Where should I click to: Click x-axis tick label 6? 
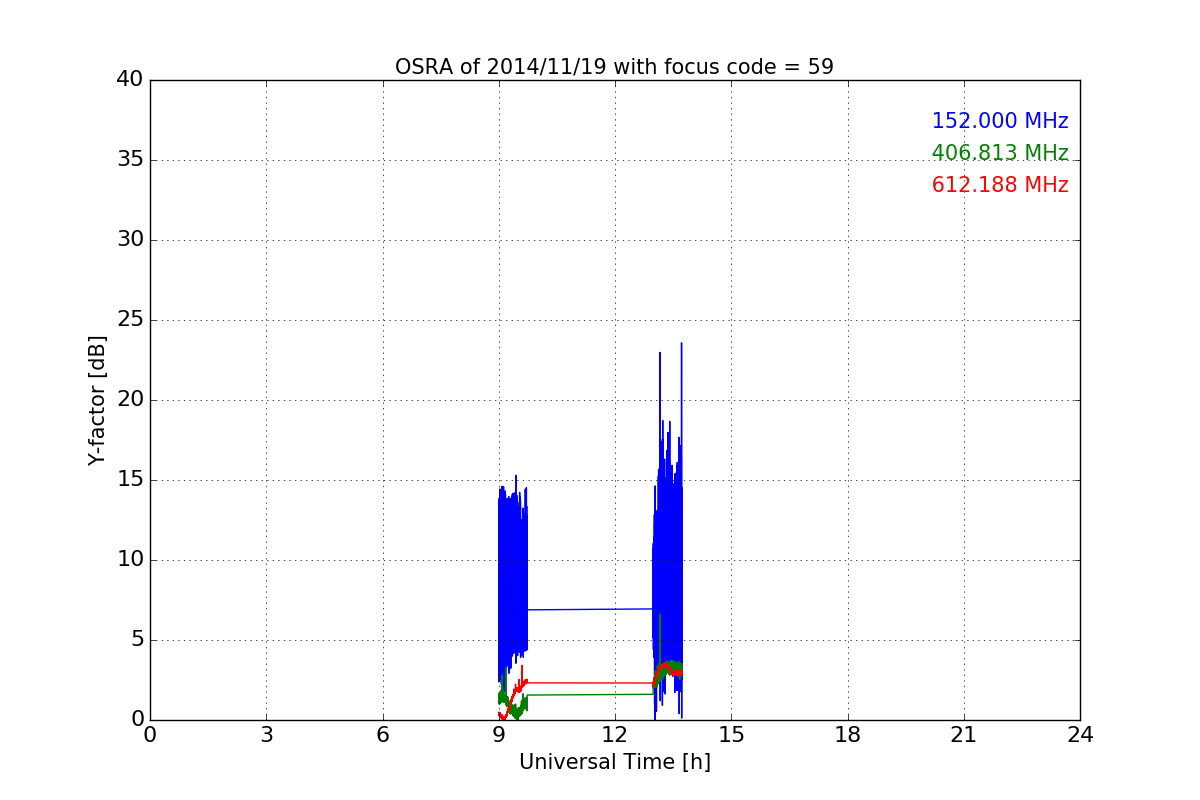pyautogui.click(x=383, y=735)
